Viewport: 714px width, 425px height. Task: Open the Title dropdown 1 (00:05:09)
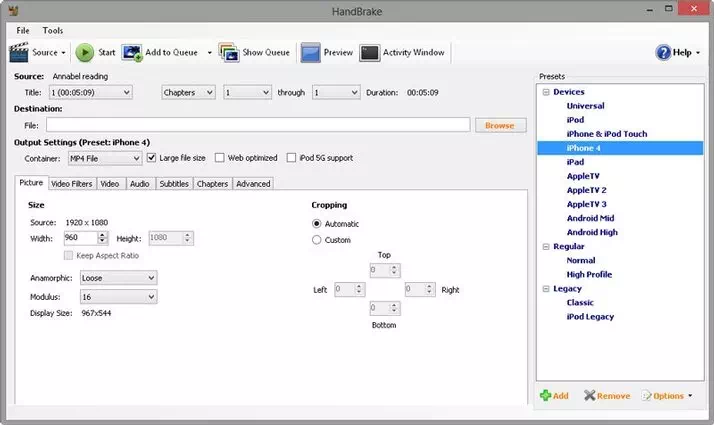91,92
